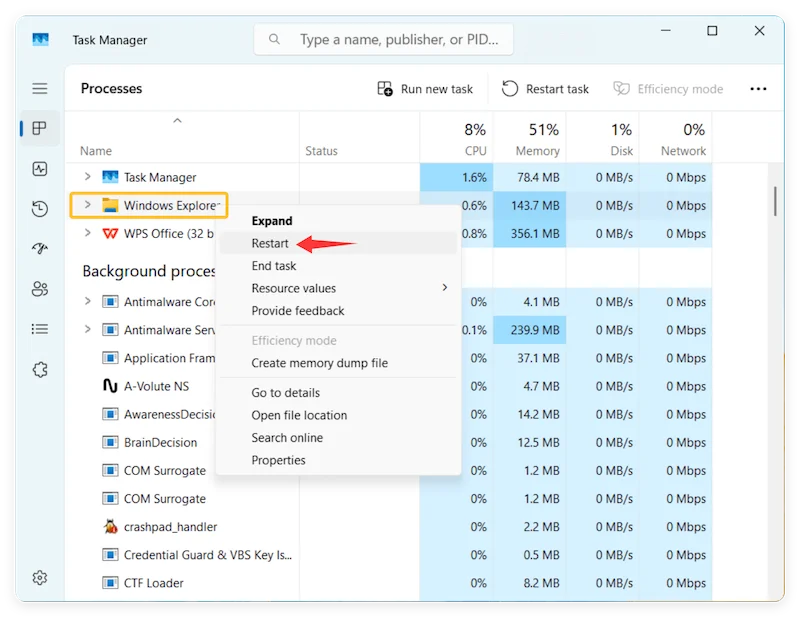Click Run new task button
This screenshot has width=800, height=617.
425,89
